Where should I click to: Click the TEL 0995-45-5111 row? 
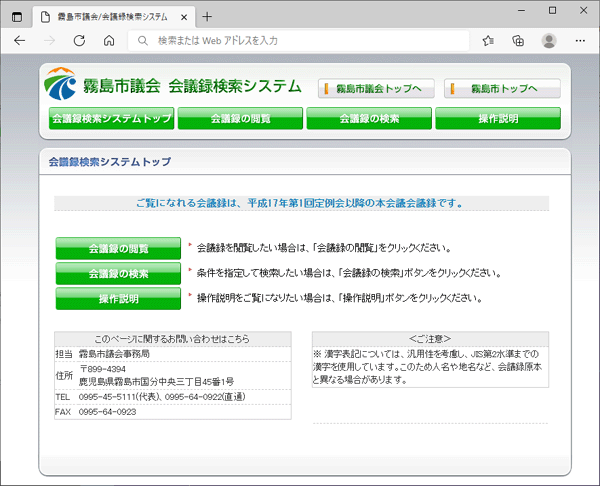(x=173, y=397)
